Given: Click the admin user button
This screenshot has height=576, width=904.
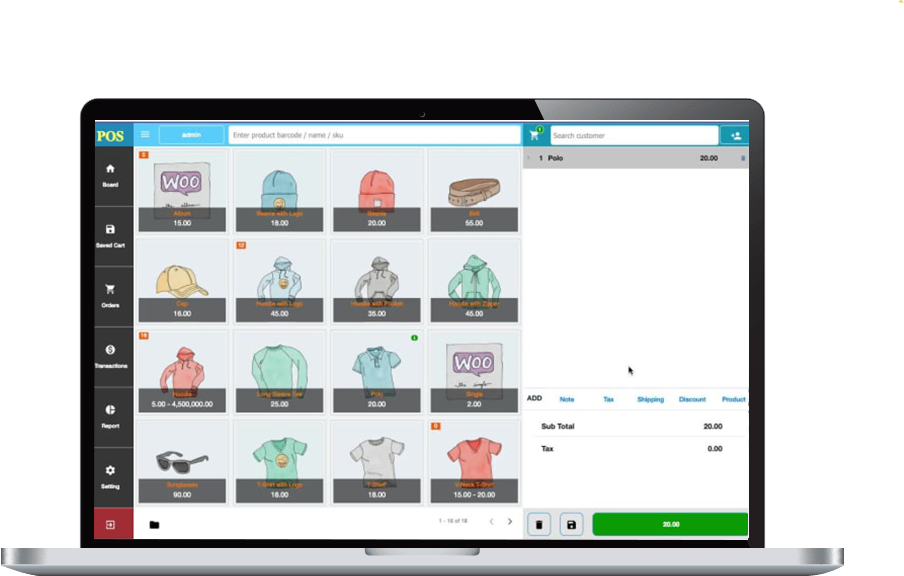Looking at the screenshot, I should [191, 135].
